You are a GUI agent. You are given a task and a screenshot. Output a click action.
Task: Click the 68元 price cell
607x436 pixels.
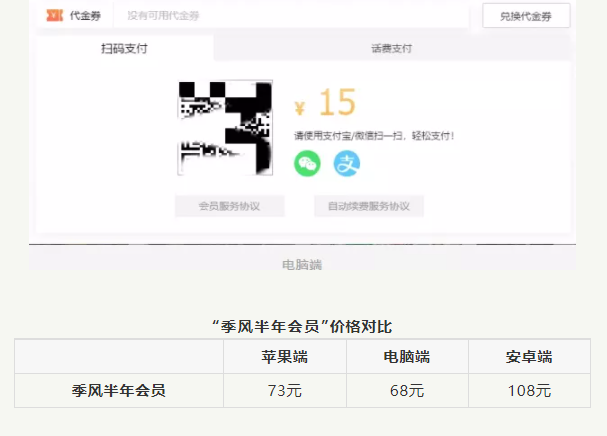tap(407, 391)
